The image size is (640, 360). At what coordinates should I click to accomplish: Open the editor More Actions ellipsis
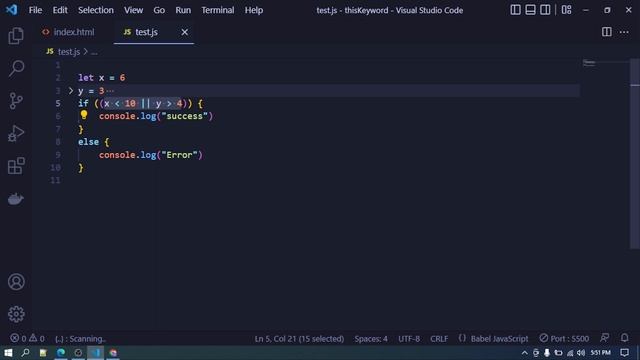(x=624, y=32)
